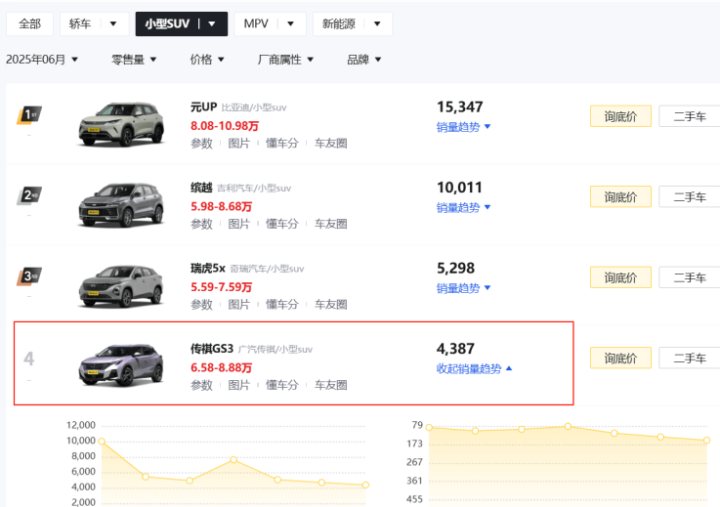This screenshot has height=507, width=720.
Task: Click 二手车 button for 传祺GS3
Action: [x=689, y=358]
